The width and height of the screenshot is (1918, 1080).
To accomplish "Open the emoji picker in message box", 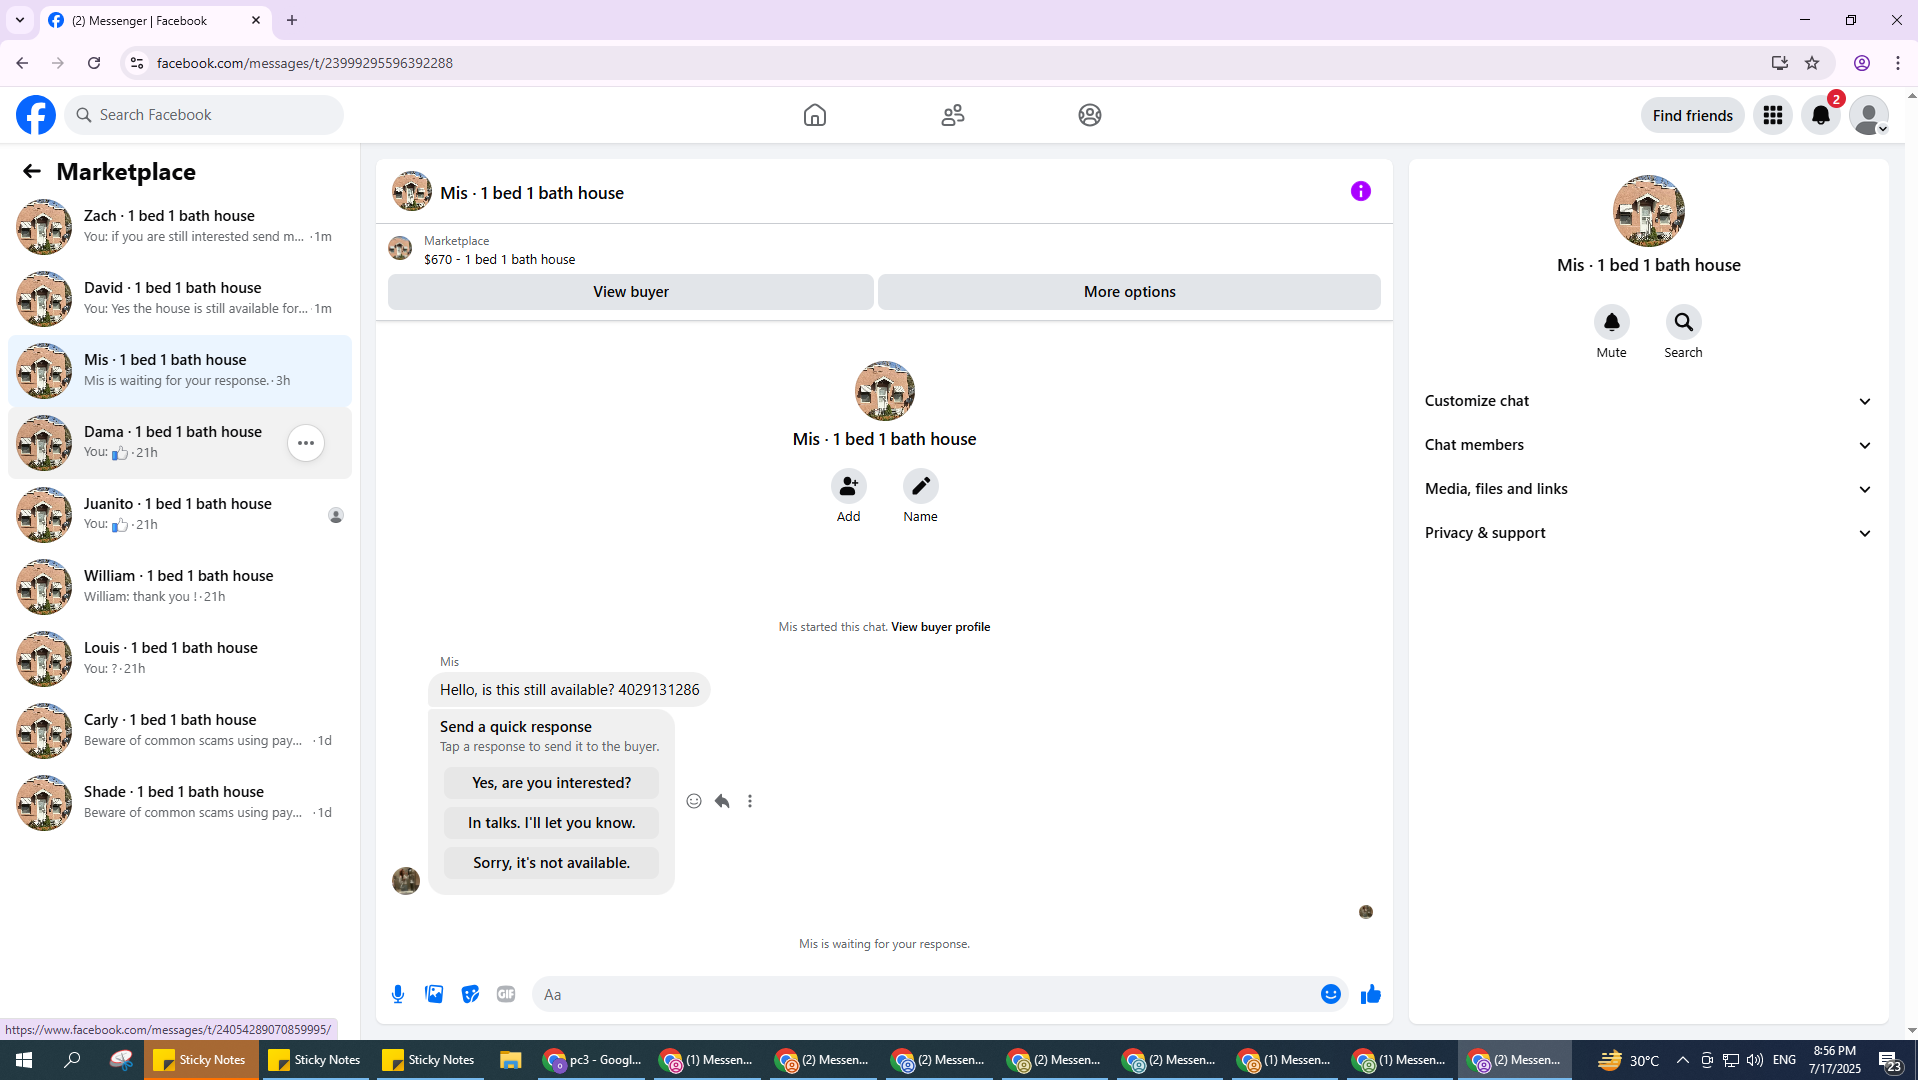I will [x=1331, y=994].
